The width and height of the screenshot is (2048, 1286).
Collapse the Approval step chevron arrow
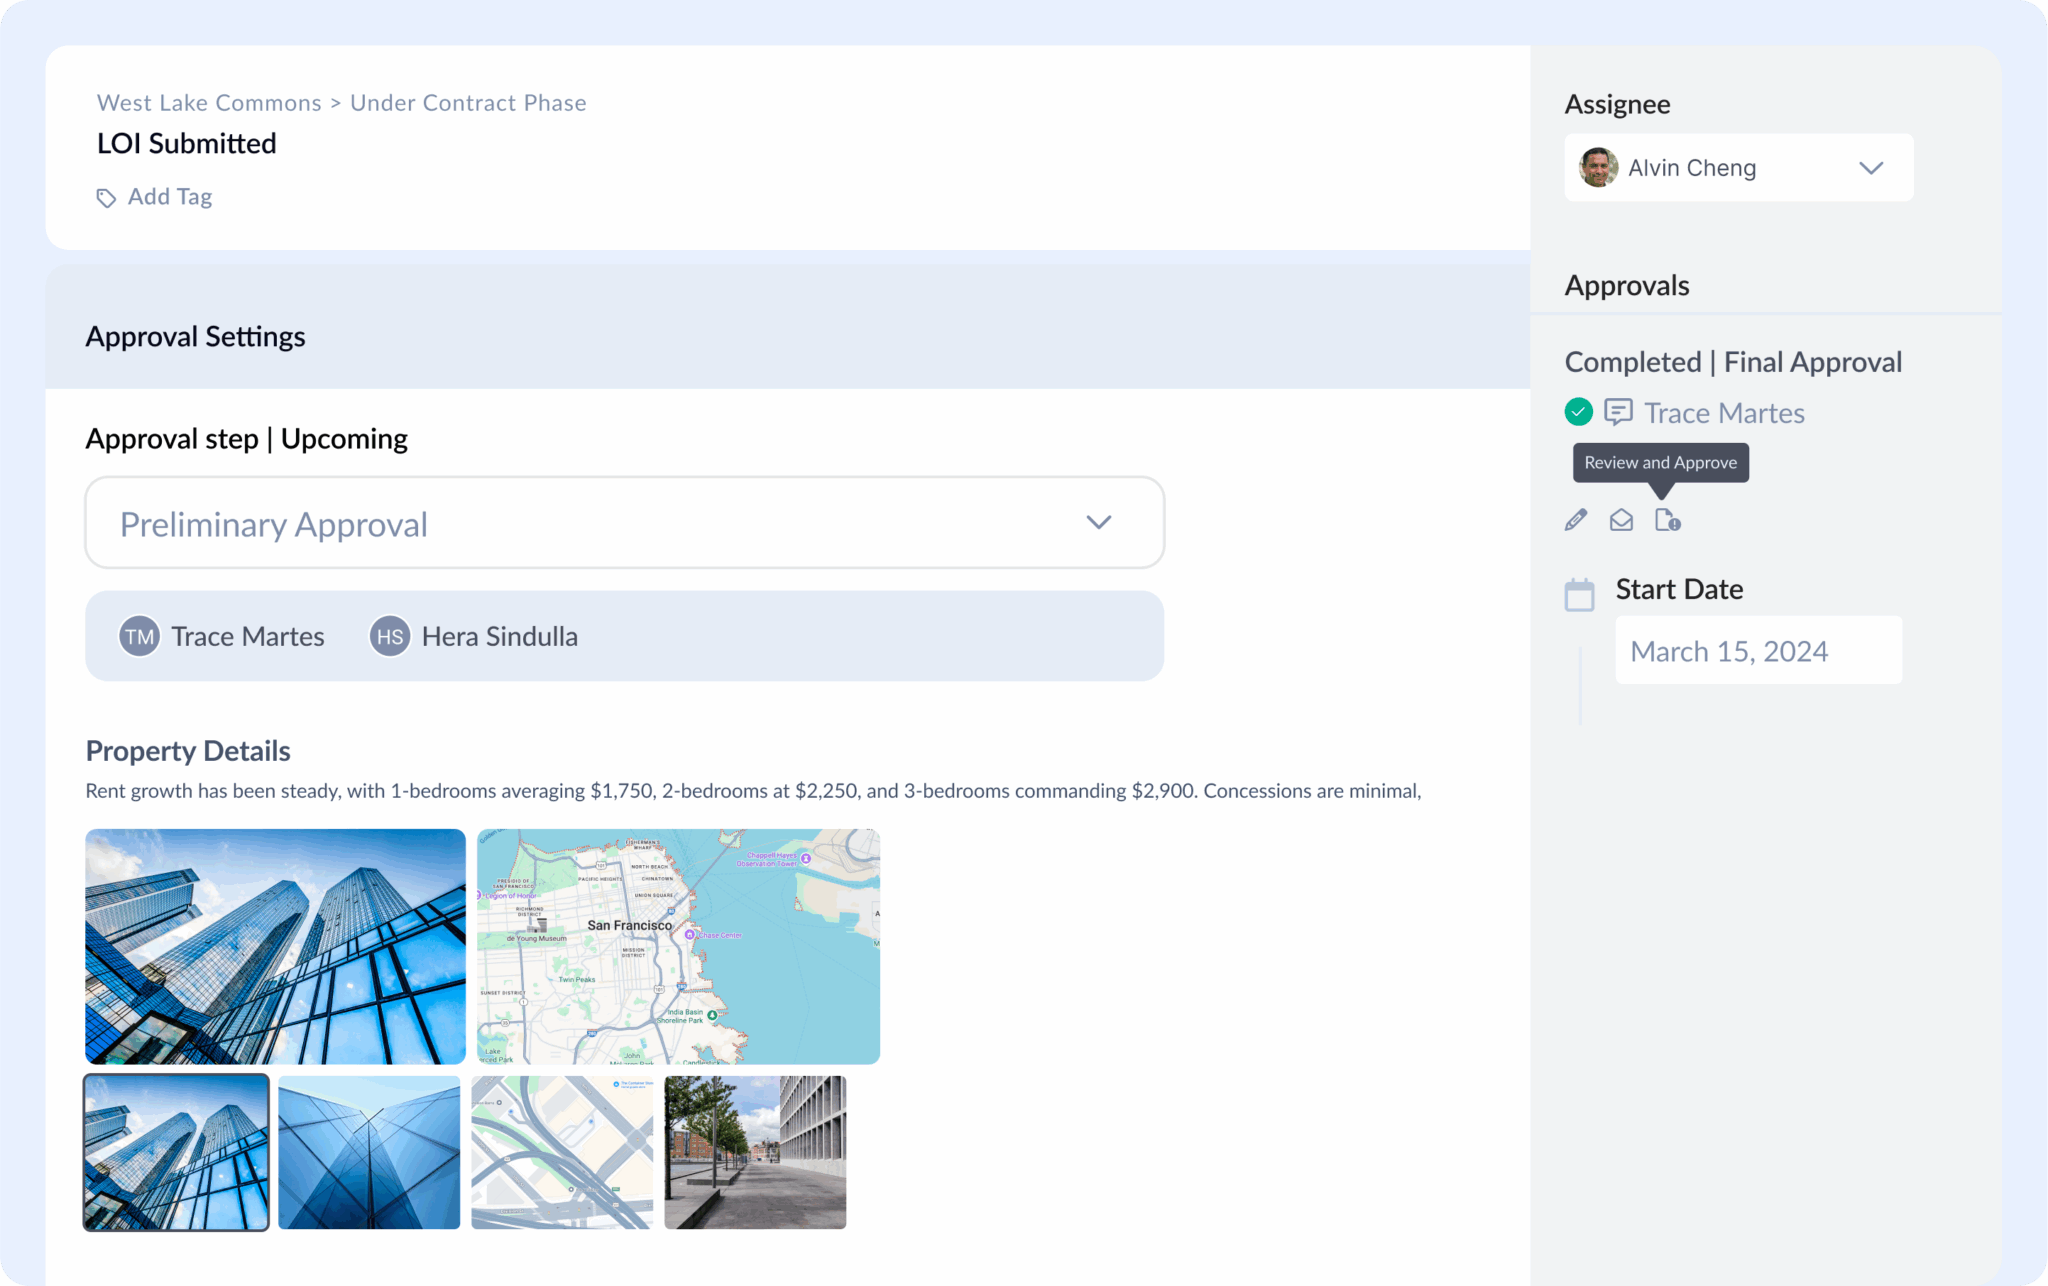(1098, 522)
